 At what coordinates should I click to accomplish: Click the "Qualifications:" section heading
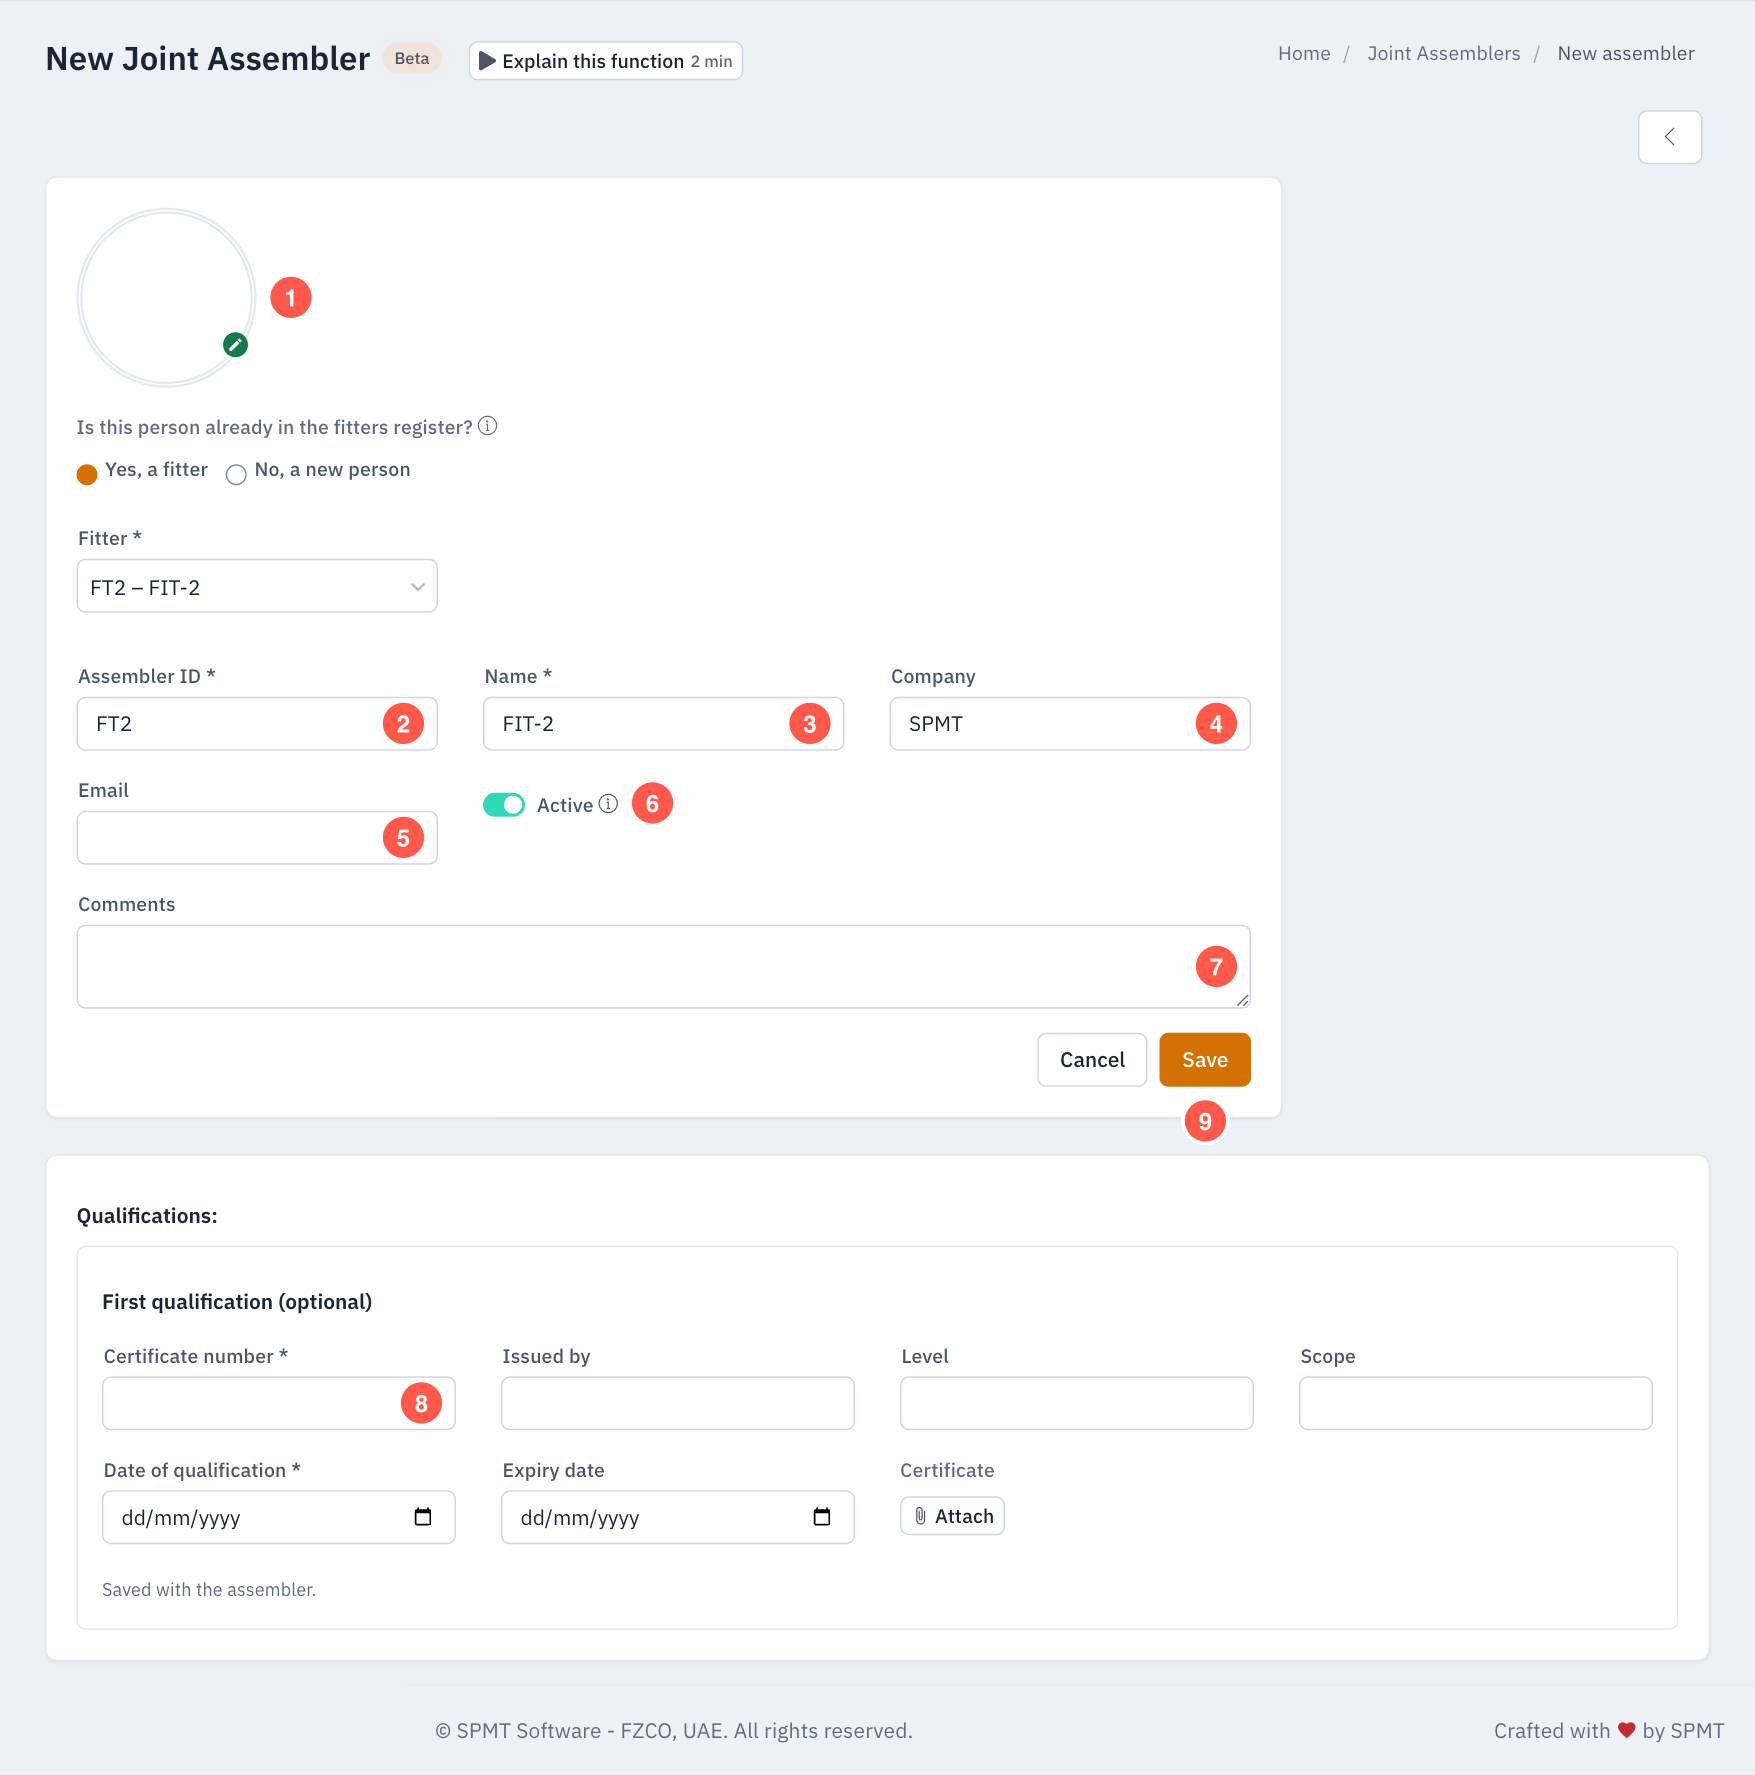(147, 1216)
